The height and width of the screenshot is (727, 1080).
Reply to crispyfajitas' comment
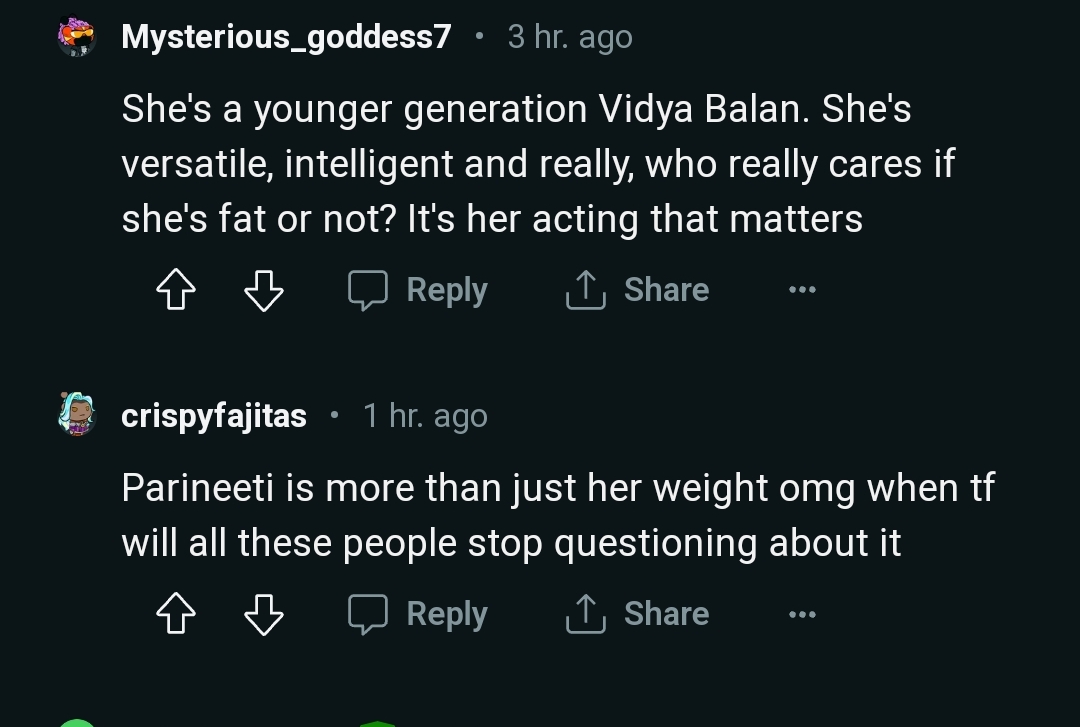click(418, 614)
